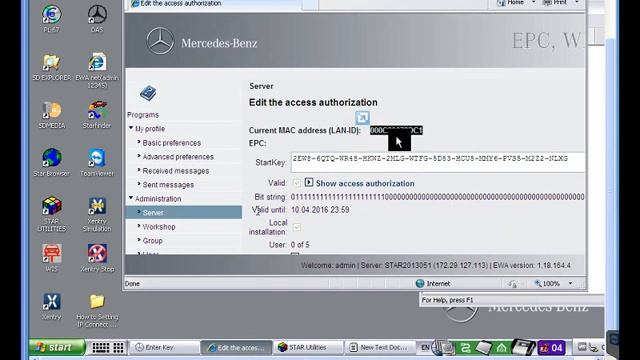The width and height of the screenshot is (640, 360).
Task: Launch the Xentry Stop shortcut
Action: (x=97, y=258)
